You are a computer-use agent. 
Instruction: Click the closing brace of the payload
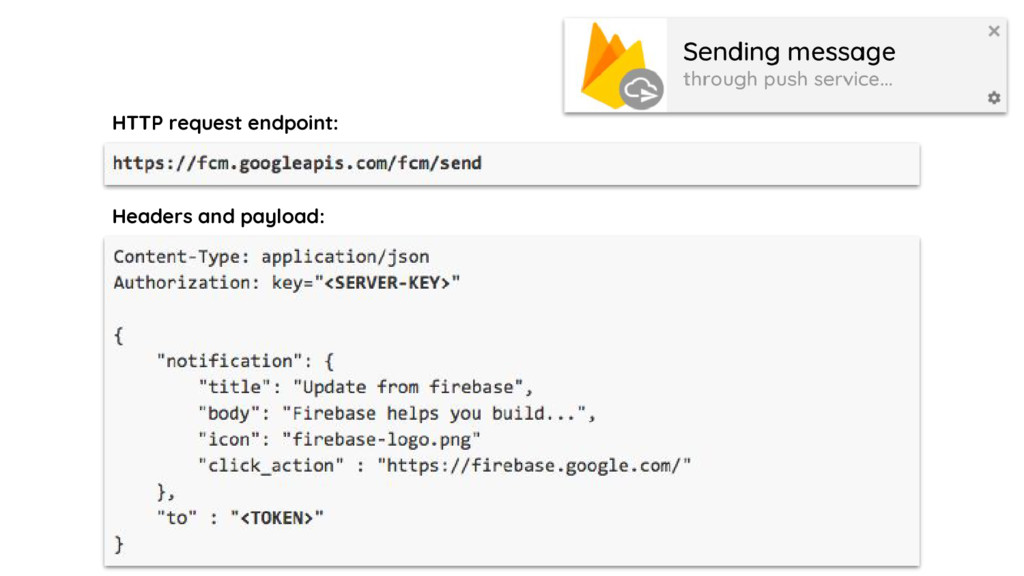(119, 544)
